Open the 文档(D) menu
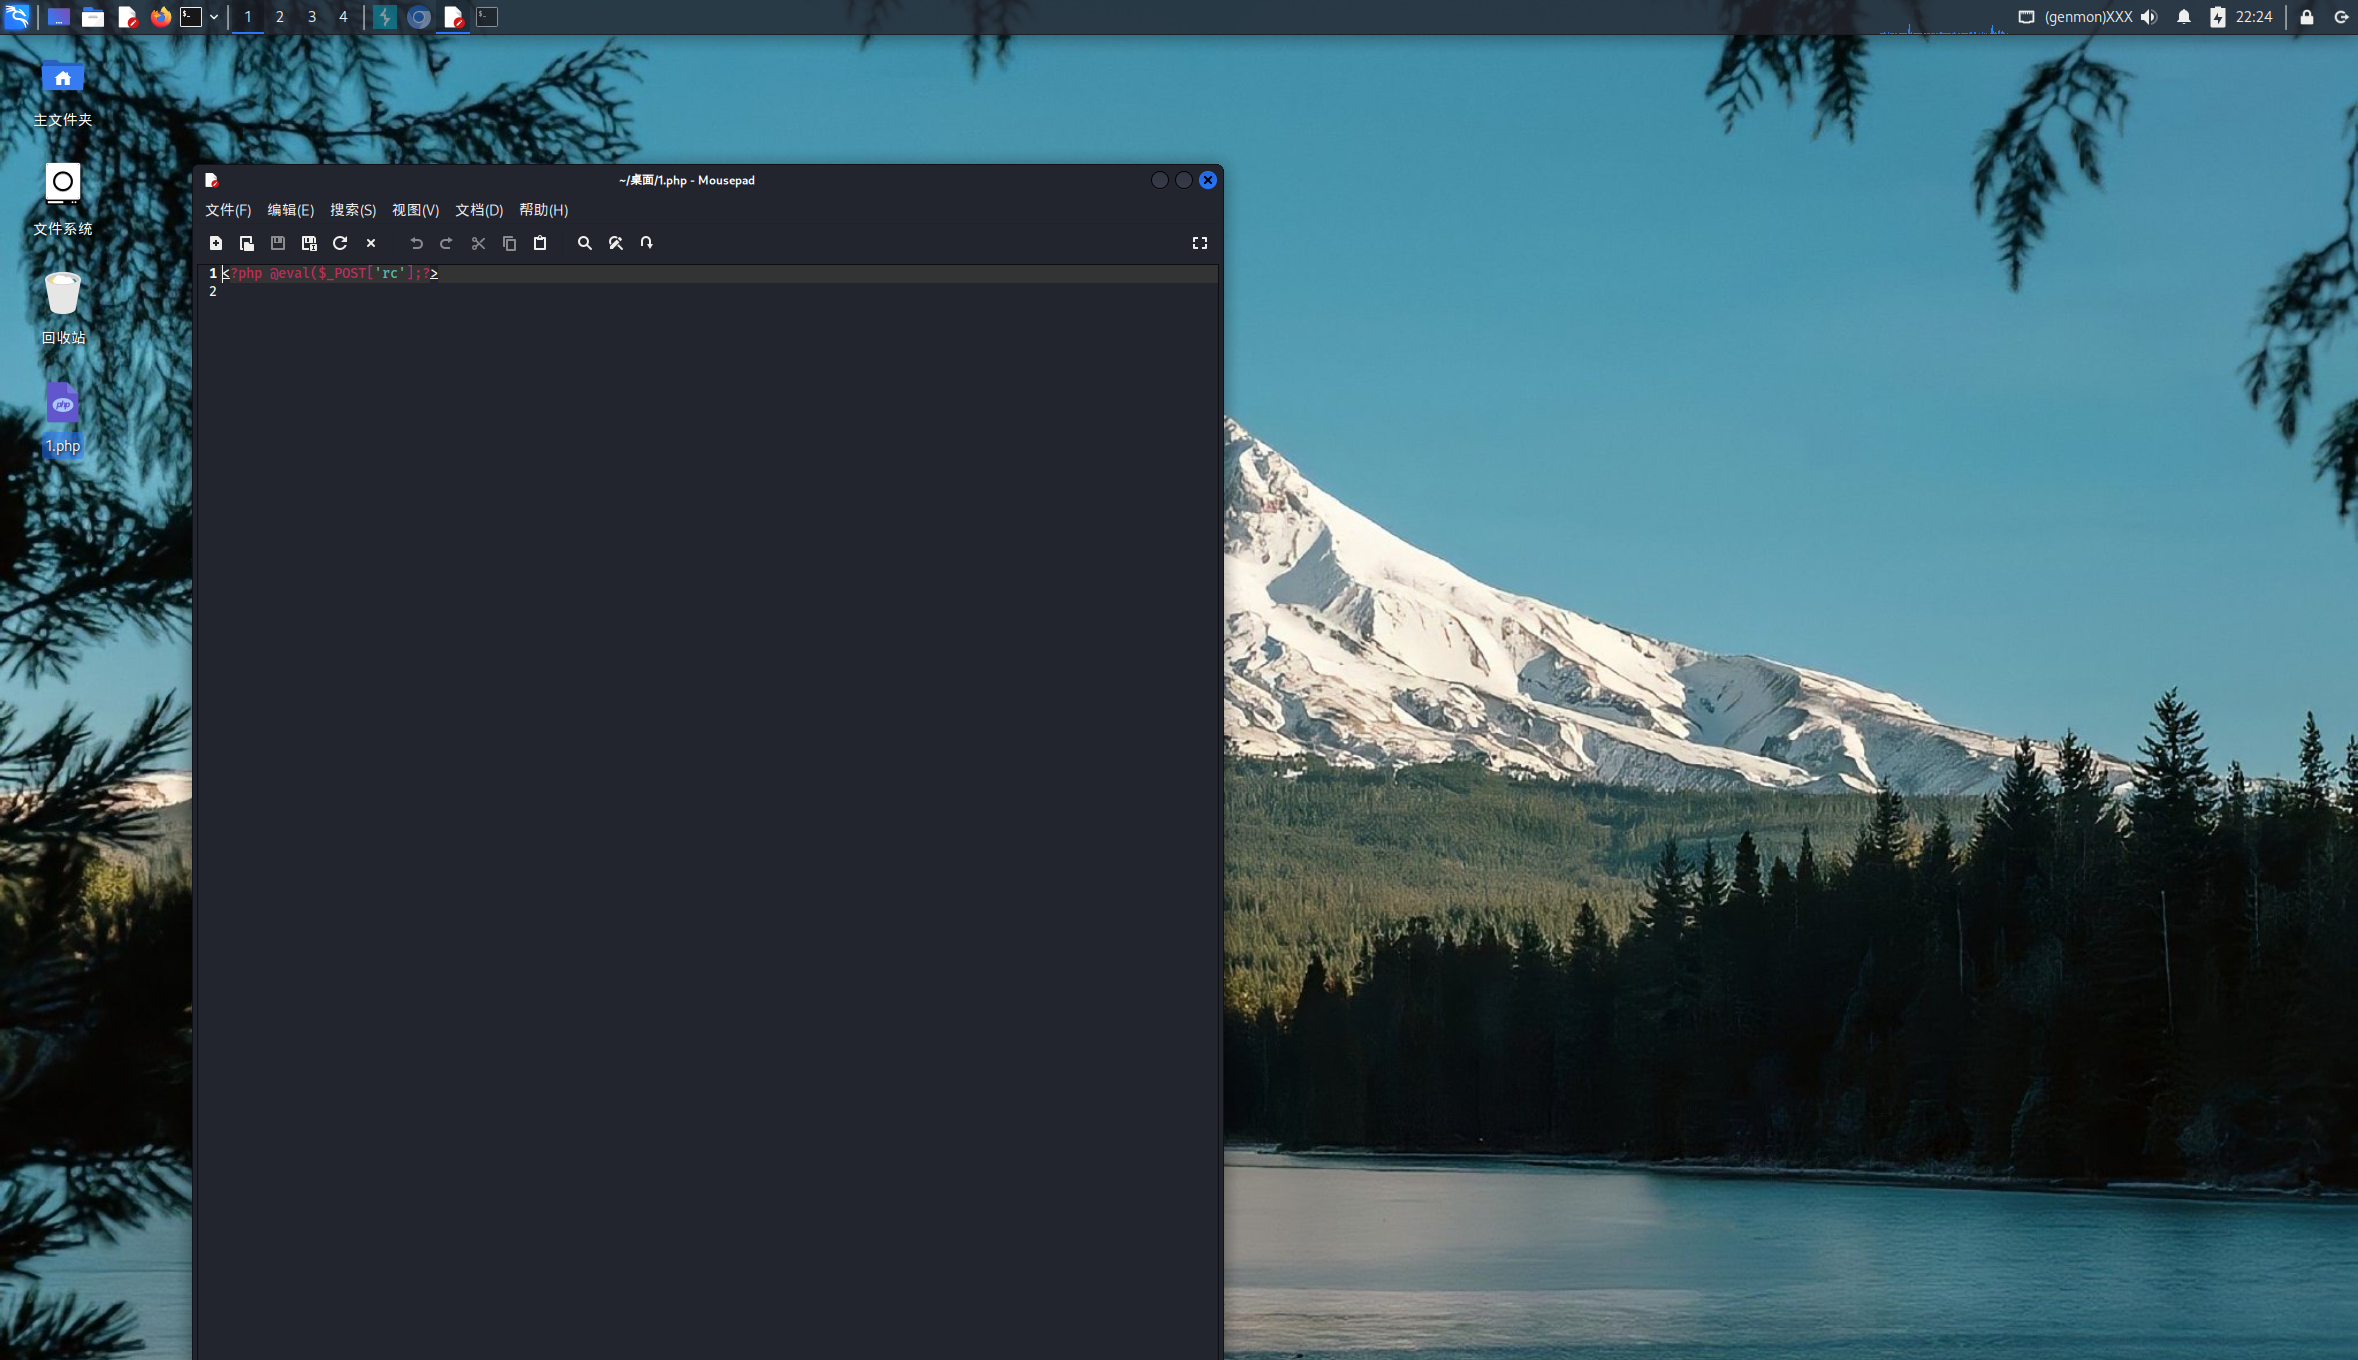Screen dimensions: 2358x1360 click(x=479, y=210)
